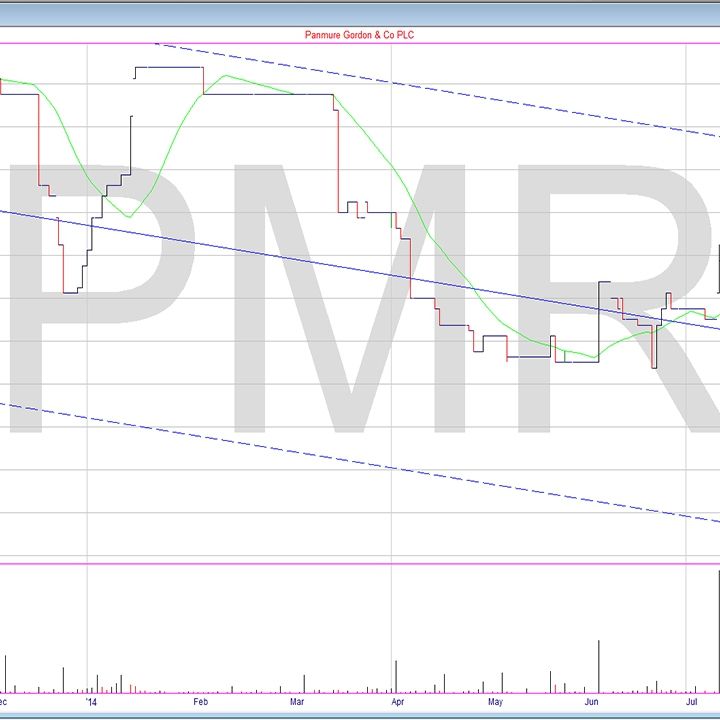Select the volume bar at start of April
The image size is (720, 720).
click(x=396, y=676)
